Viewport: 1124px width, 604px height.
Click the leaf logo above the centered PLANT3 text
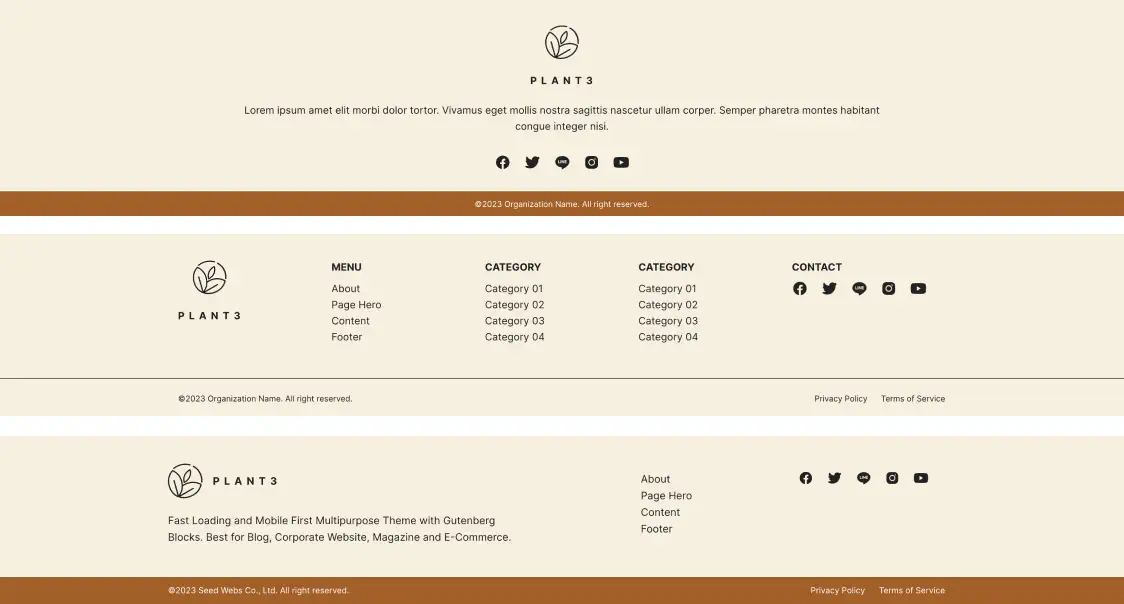click(x=562, y=43)
